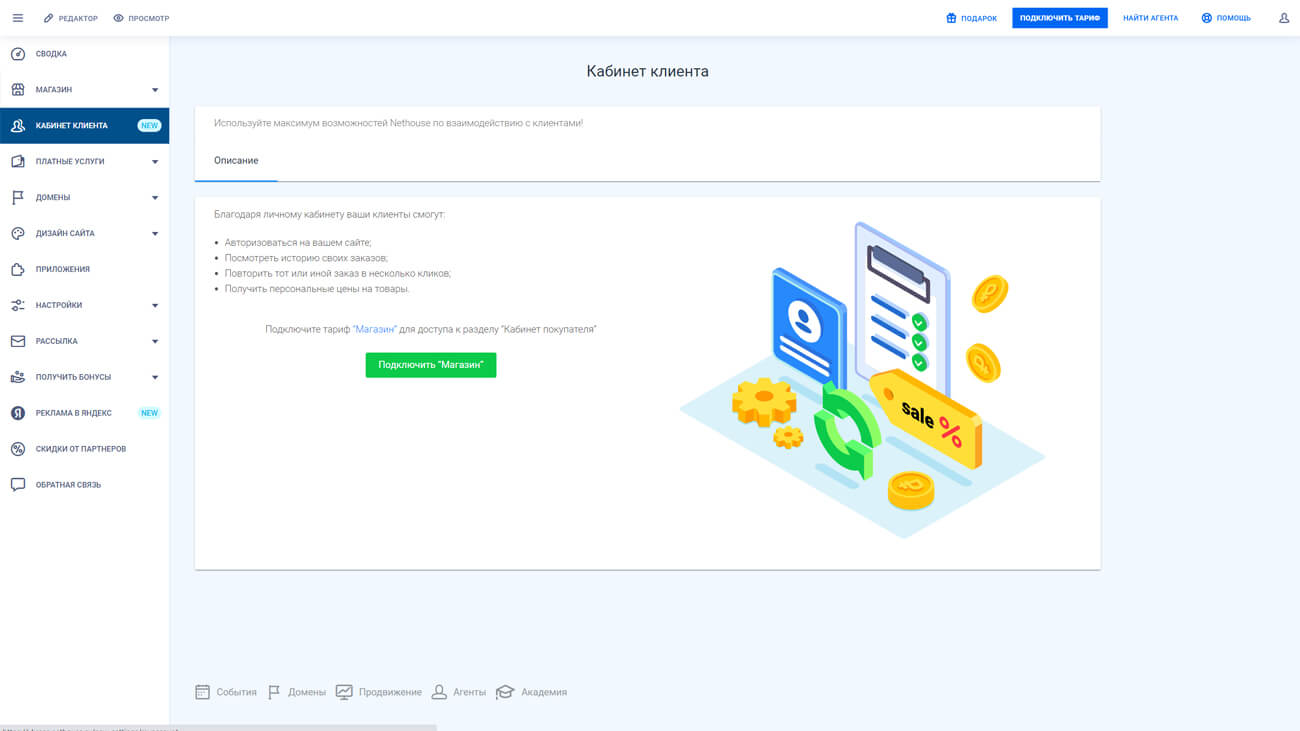The image size is (1300, 731).
Task: Click the Реклама в Яндекс icon
Action: coord(18,413)
